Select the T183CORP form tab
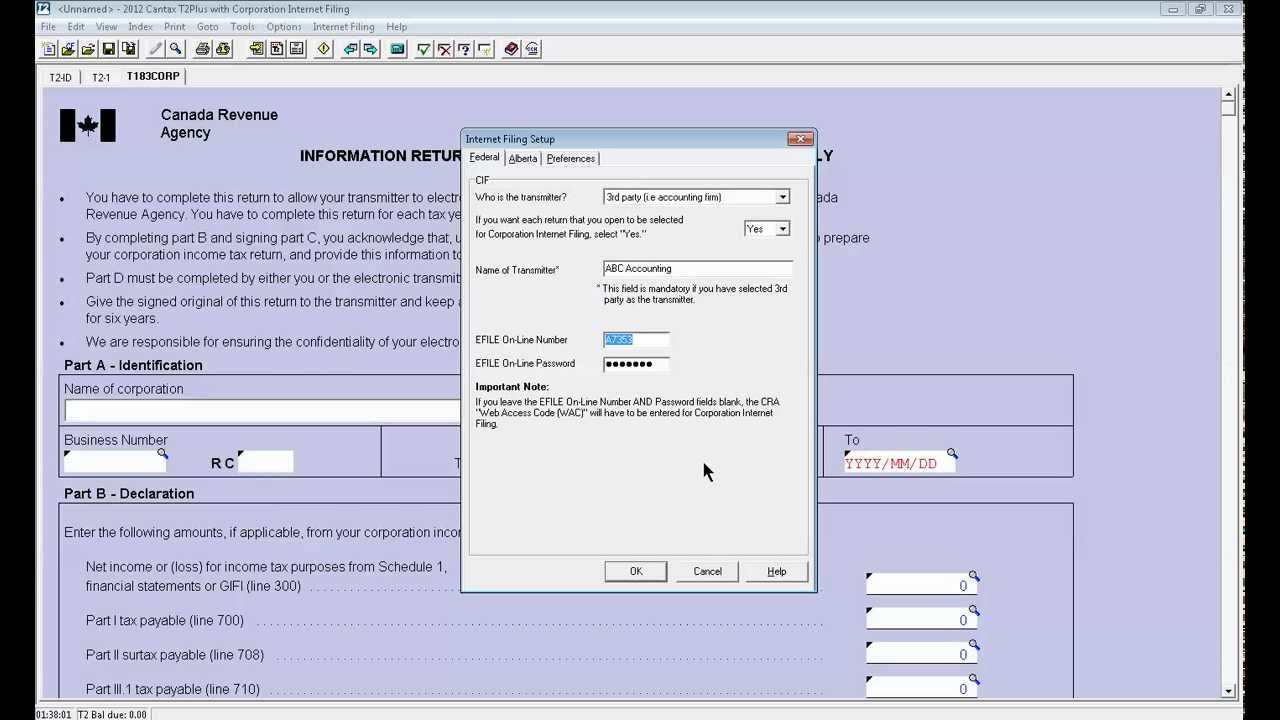This screenshot has height=720, width=1280. click(153, 76)
